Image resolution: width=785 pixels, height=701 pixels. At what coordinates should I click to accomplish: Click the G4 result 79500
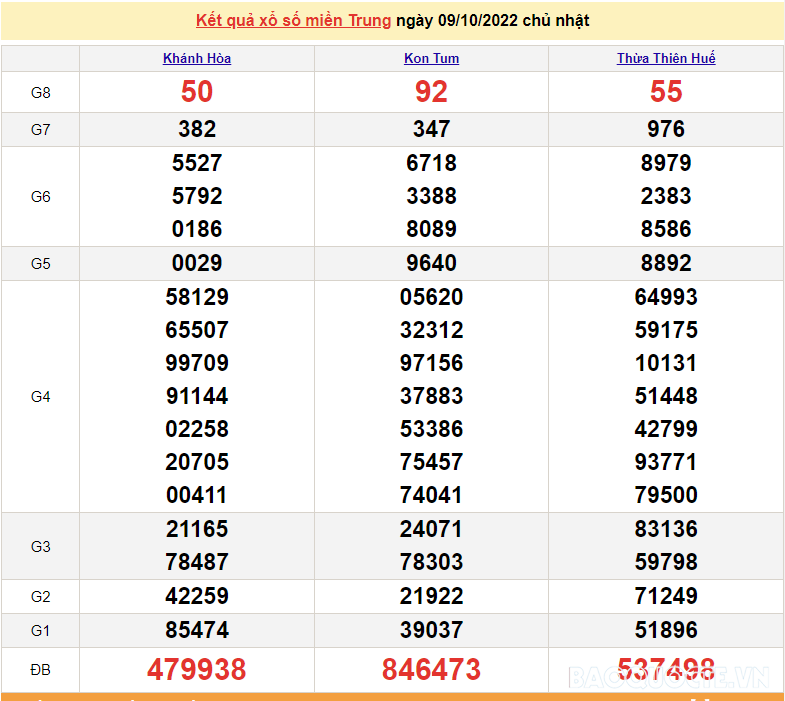[x=666, y=495]
